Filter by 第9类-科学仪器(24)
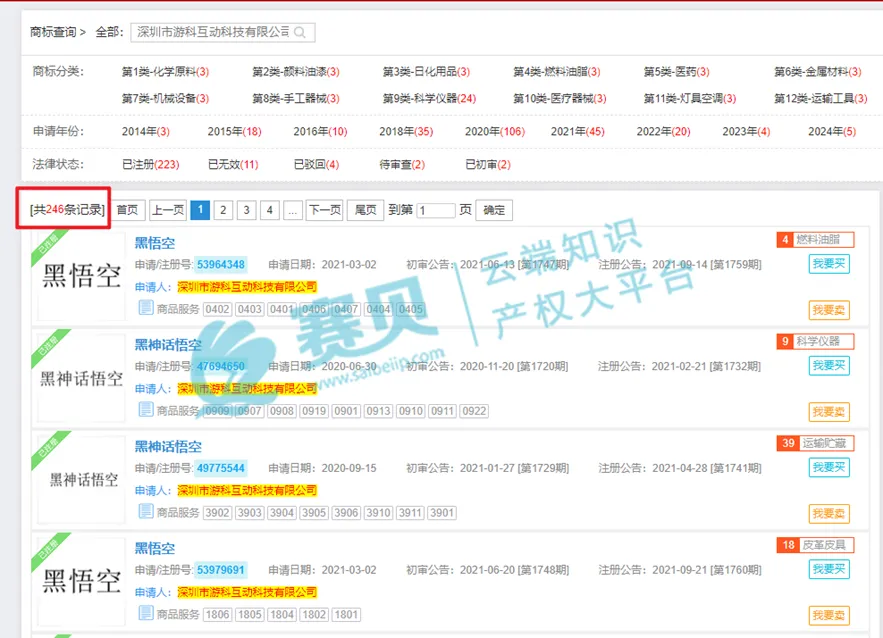Viewport: 883px width, 638px height. (429, 99)
